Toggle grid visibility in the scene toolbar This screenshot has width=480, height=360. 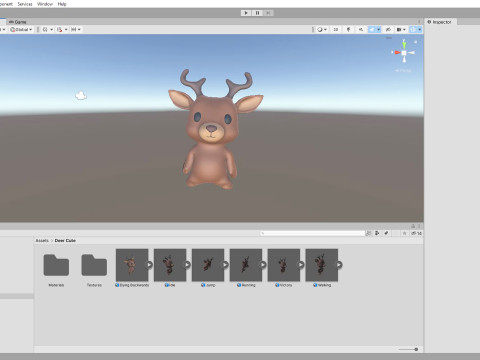click(45, 29)
